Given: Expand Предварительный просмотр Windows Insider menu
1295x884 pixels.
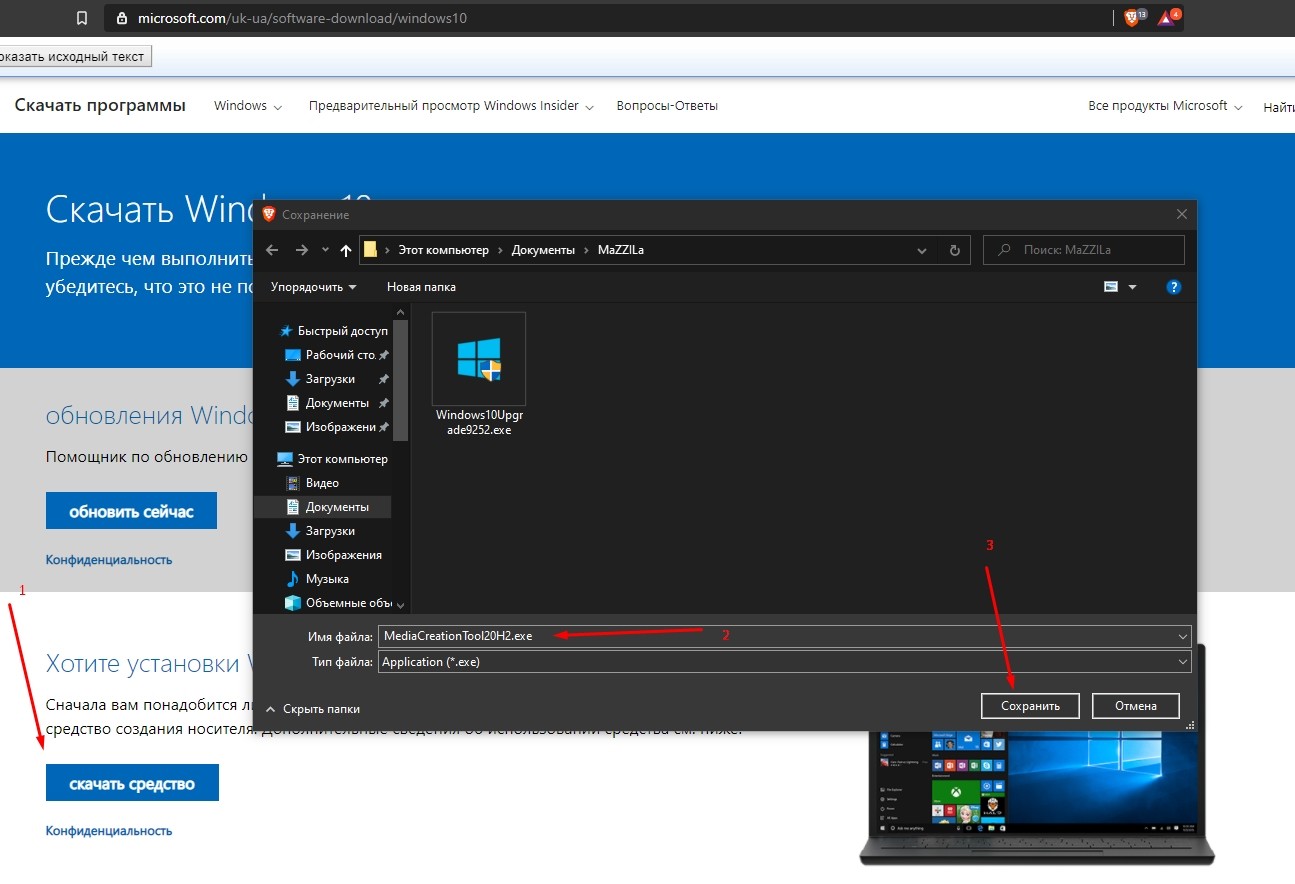Looking at the screenshot, I should tap(451, 106).
